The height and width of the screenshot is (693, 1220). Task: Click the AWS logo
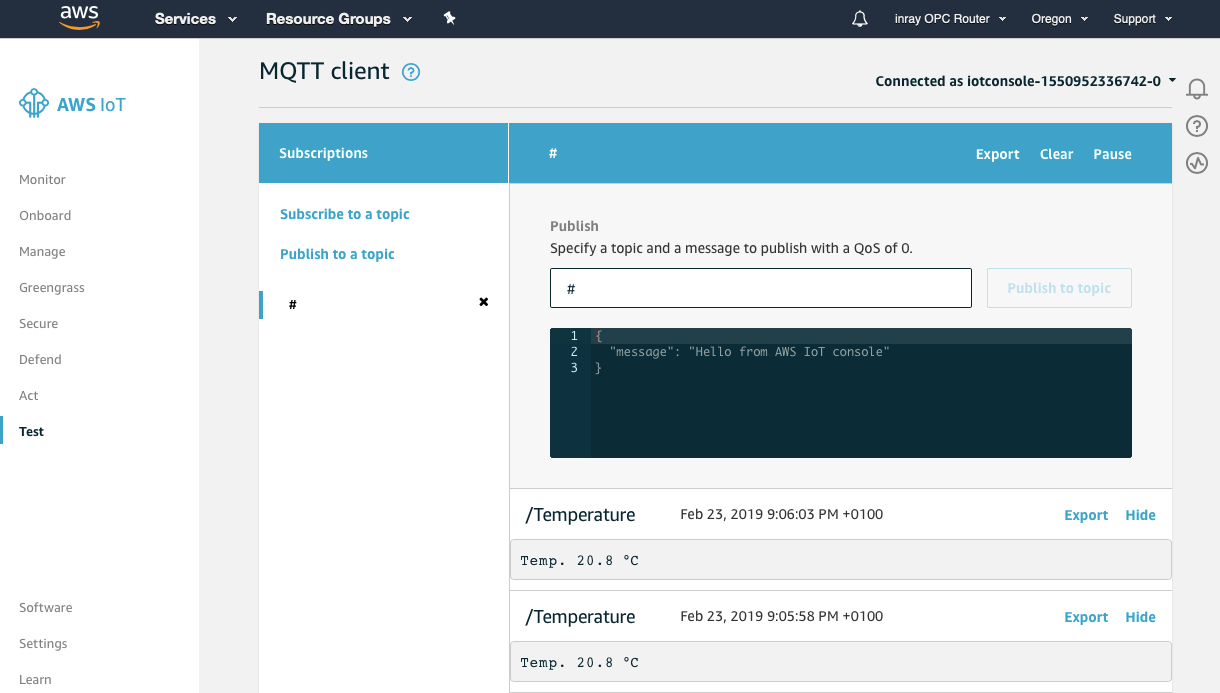[x=79, y=18]
